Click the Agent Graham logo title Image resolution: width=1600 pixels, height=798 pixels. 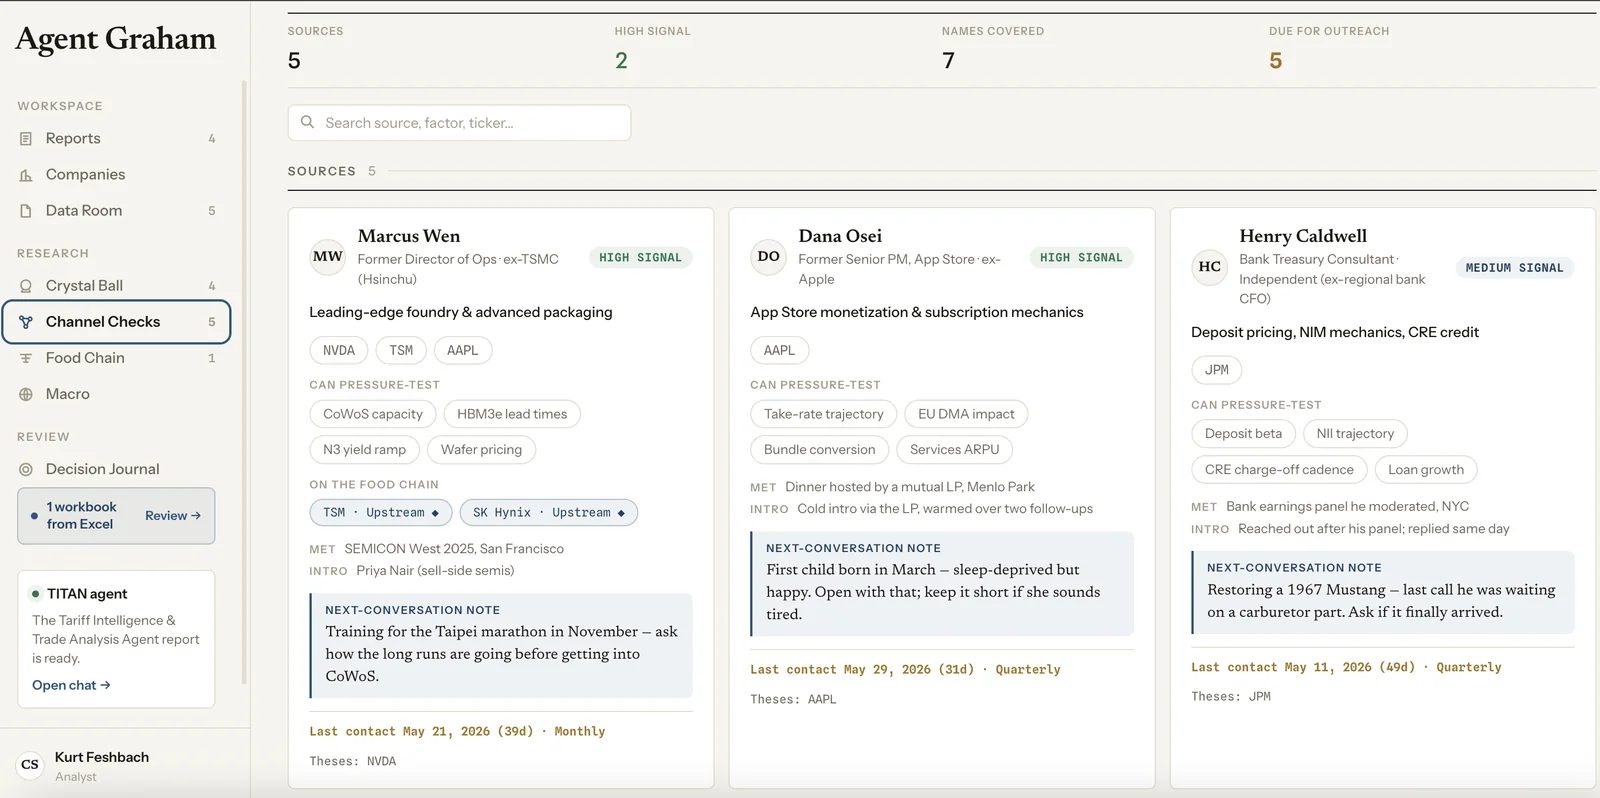click(x=116, y=38)
